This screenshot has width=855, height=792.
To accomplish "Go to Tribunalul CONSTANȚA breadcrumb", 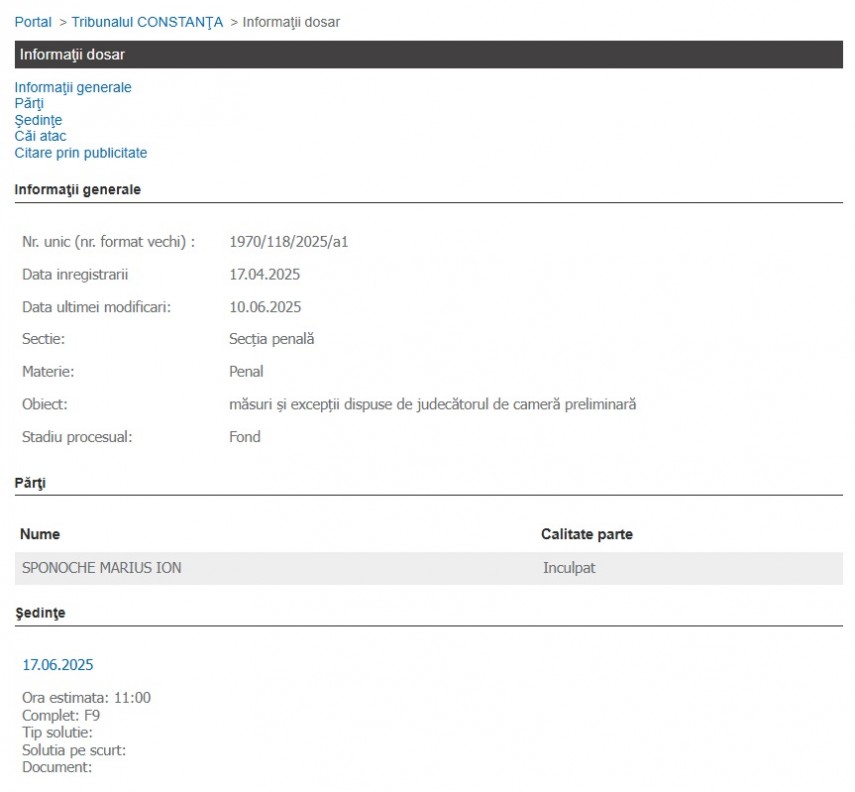I will [x=147, y=22].
